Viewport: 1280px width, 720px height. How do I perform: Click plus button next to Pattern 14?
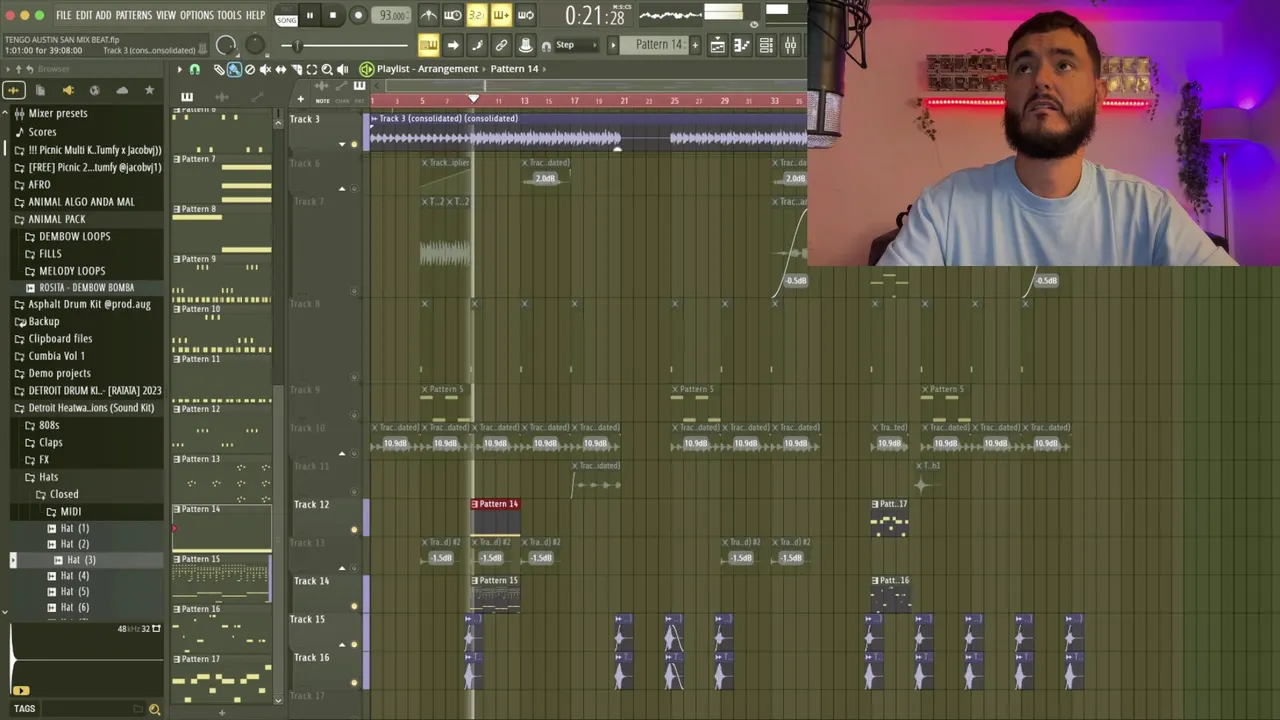(696, 45)
